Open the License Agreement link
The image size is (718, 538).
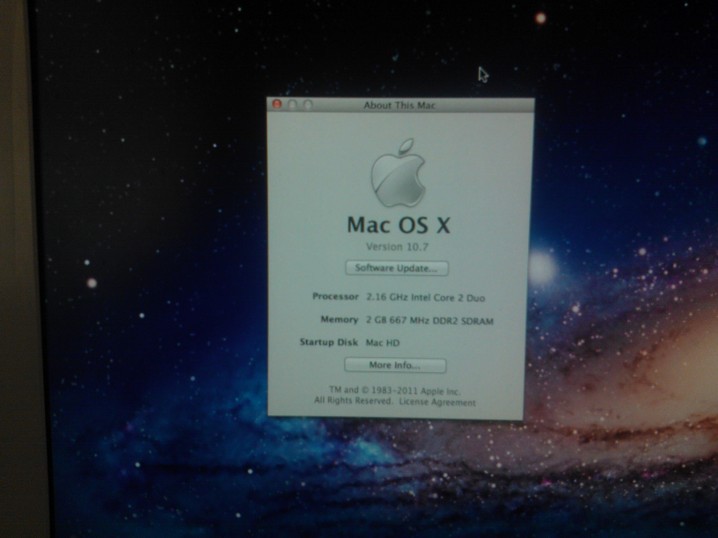(x=437, y=402)
